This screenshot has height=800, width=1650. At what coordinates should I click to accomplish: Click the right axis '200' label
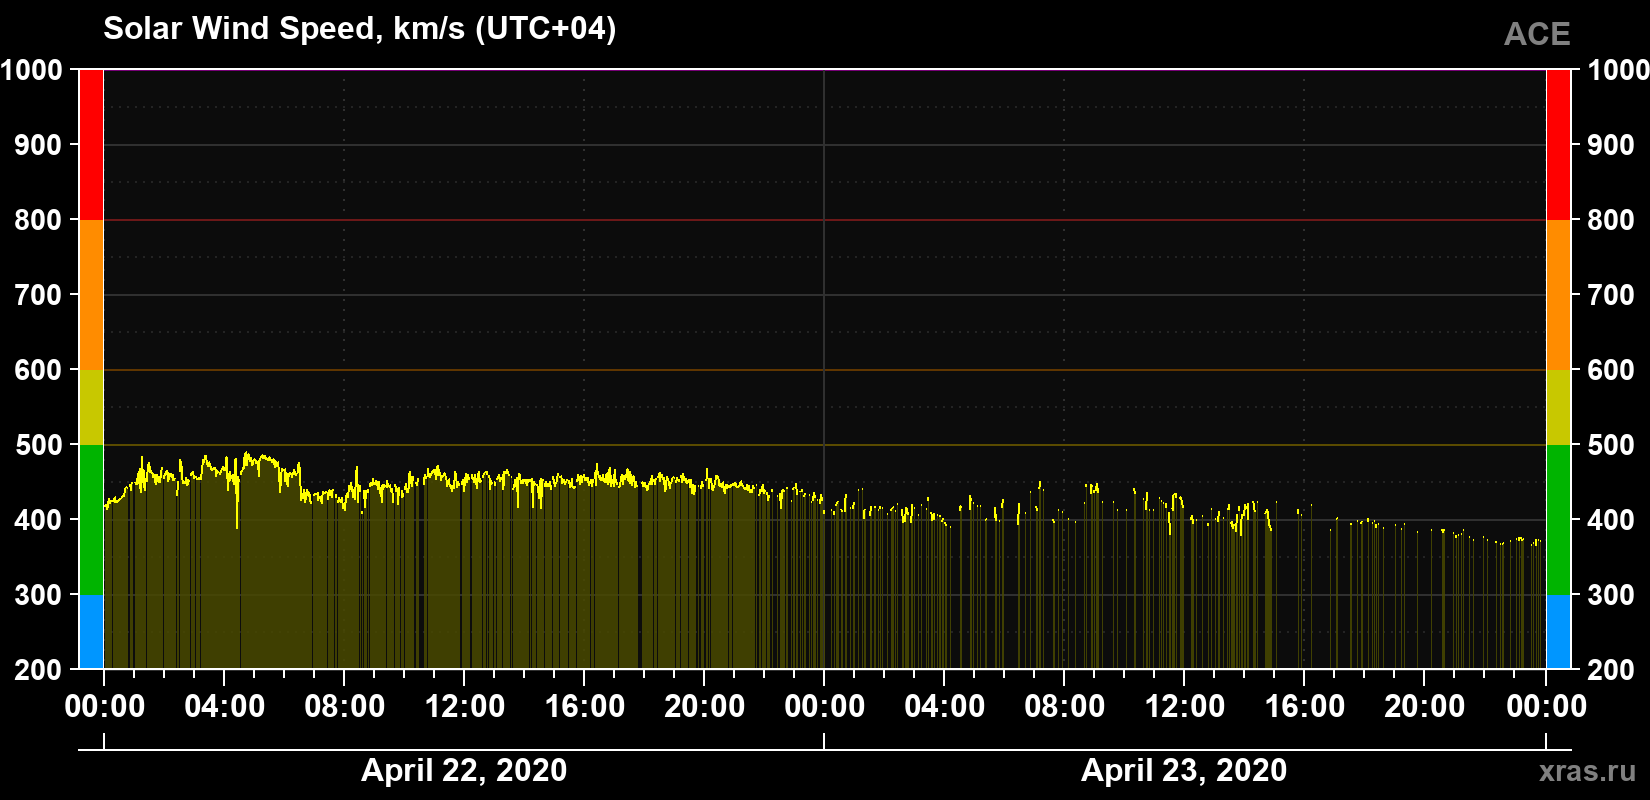(1611, 670)
